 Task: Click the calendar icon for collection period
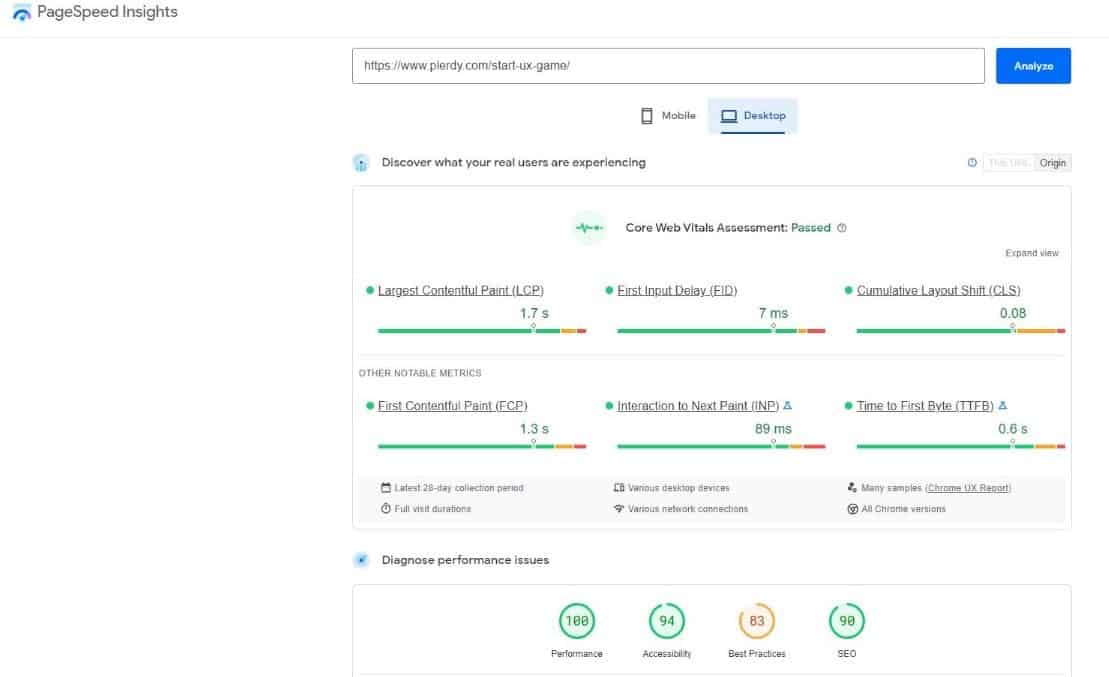coord(385,487)
